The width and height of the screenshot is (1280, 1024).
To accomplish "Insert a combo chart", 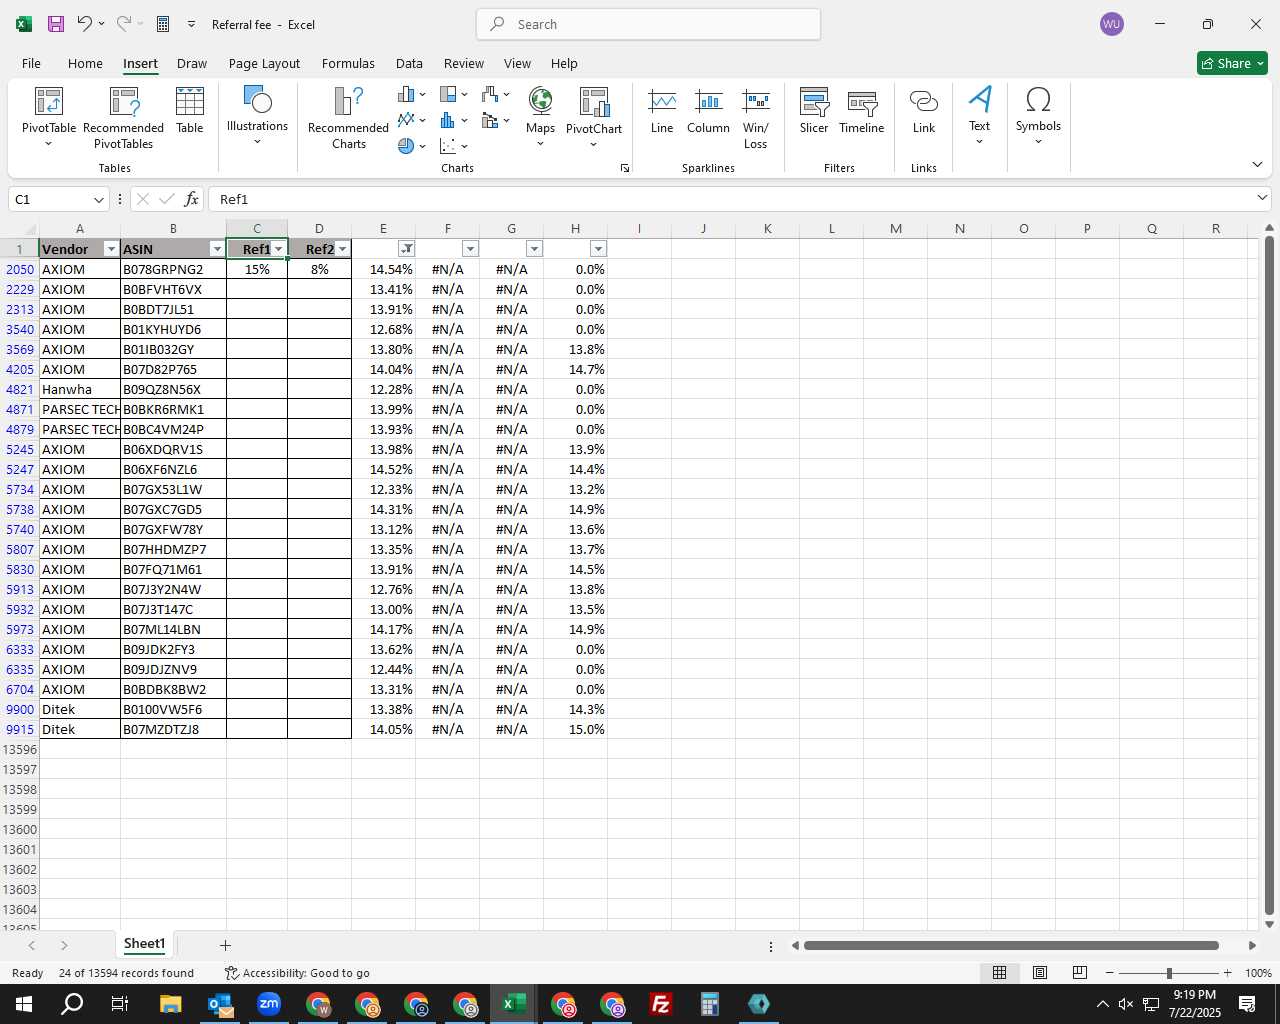I will point(495,120).
